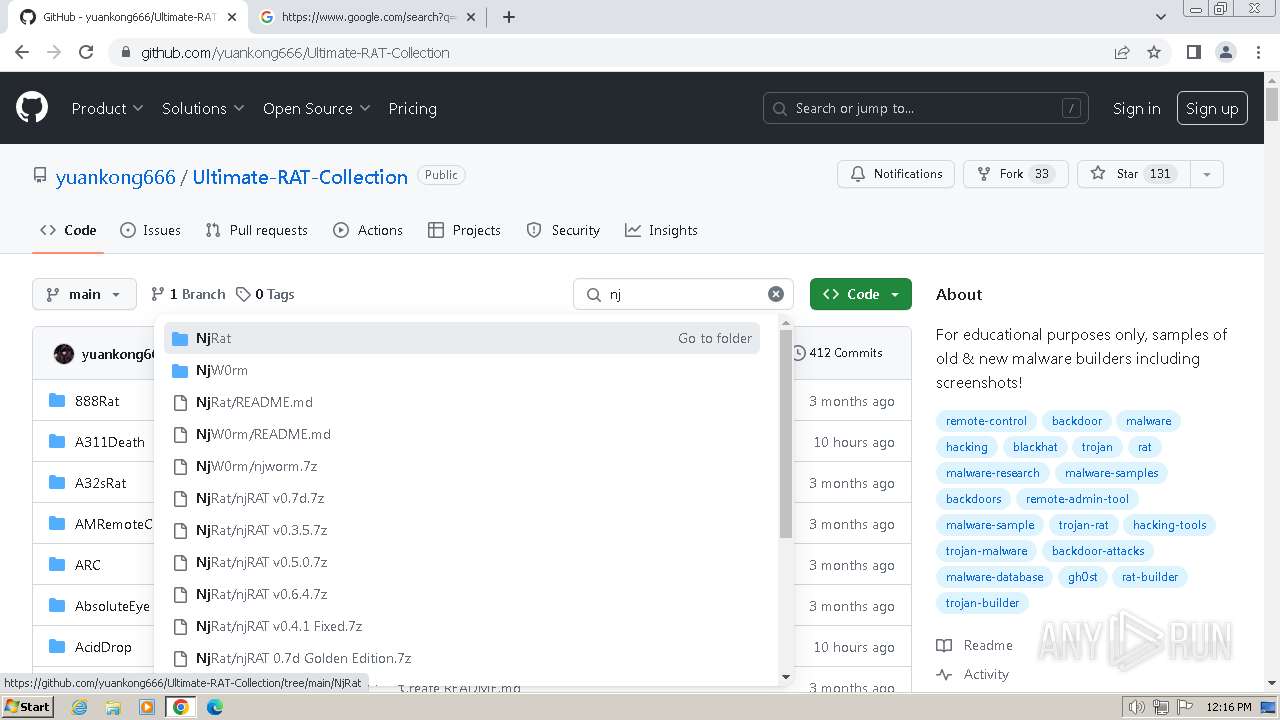1280x720 pixels.
Task: Open 0 Tags link
Action: (x=265, y=294)
